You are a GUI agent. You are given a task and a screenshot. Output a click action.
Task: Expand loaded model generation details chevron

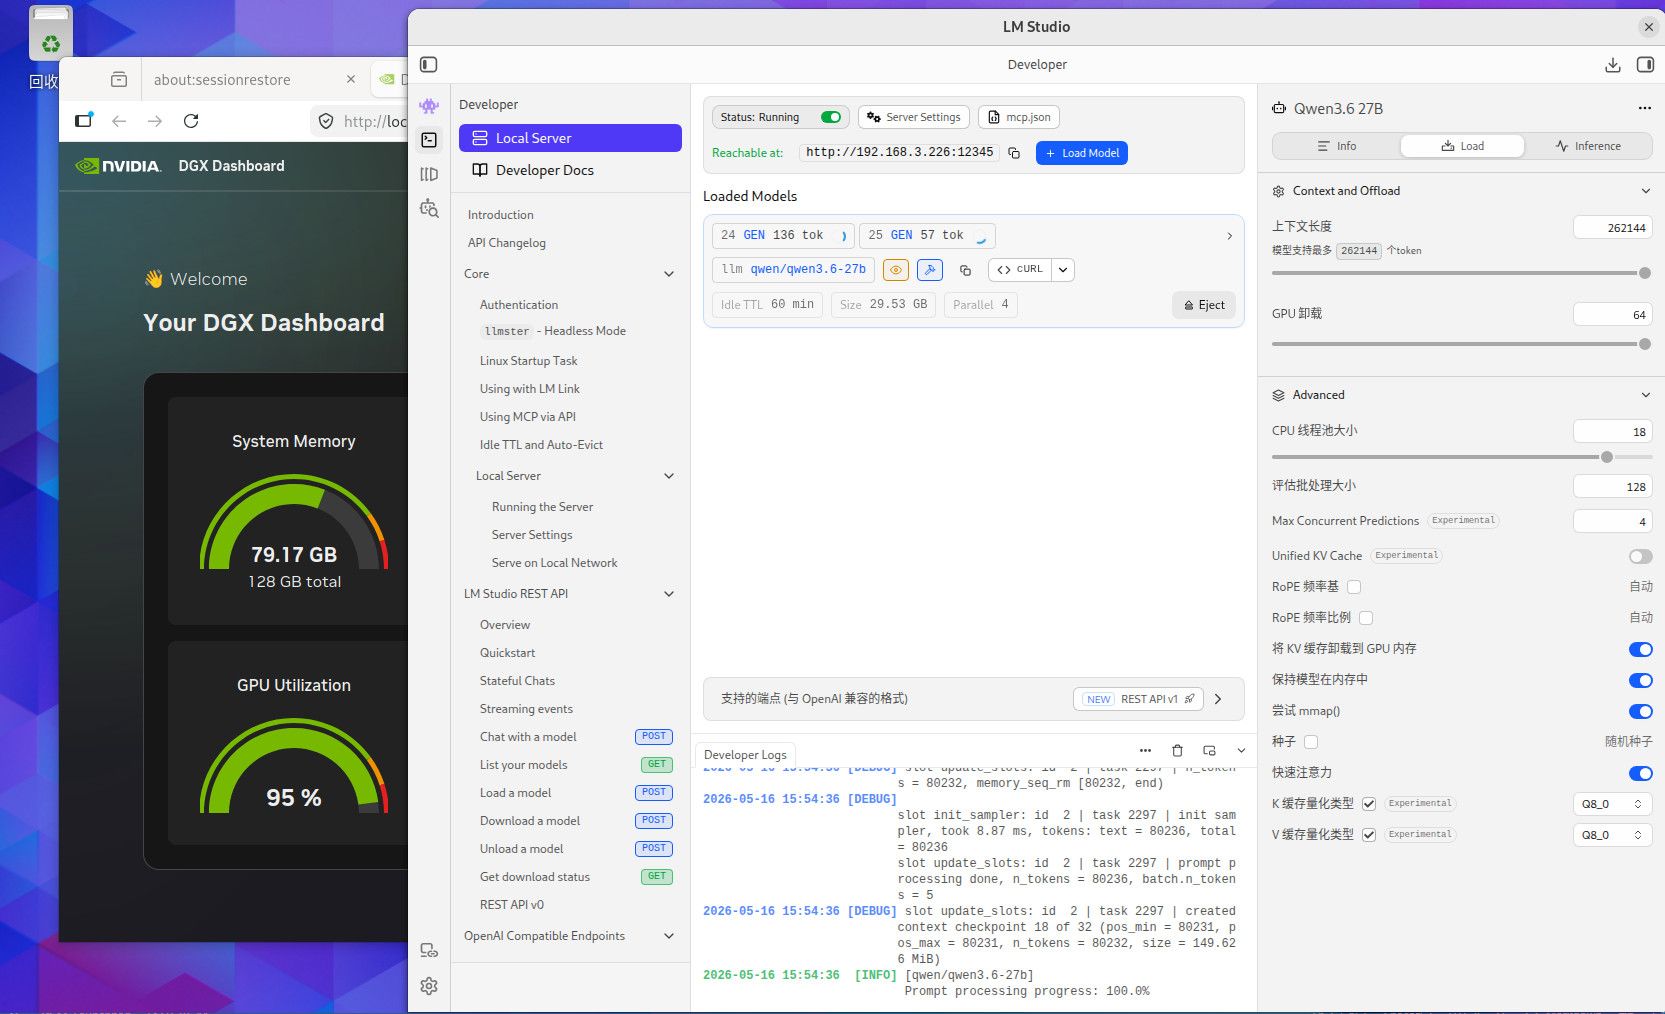[x=1229, y=236]
